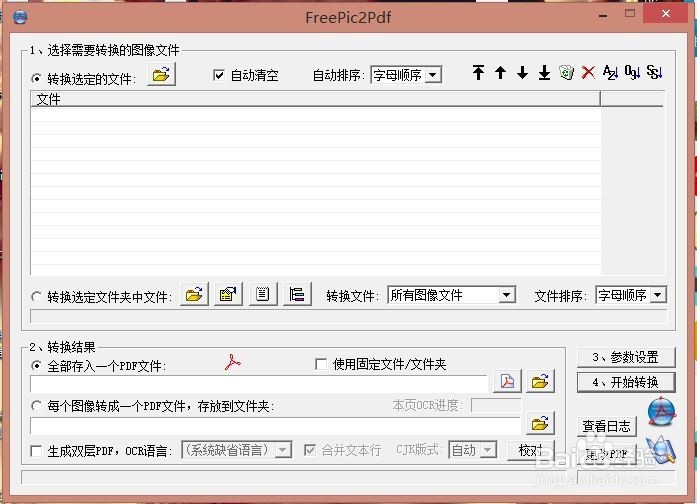Select 转换选定文件夹中文件 radio button
This screenshot has height=504, width=697.
point(36,296)
